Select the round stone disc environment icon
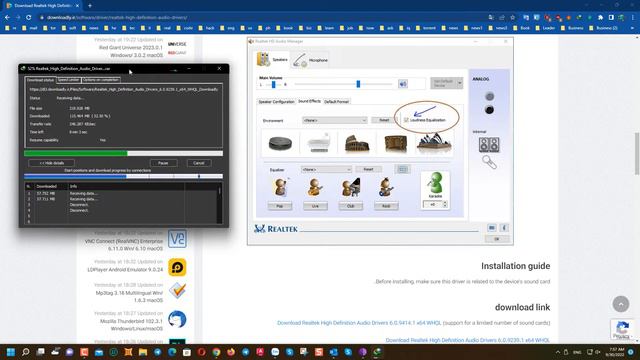 [280, 143]
